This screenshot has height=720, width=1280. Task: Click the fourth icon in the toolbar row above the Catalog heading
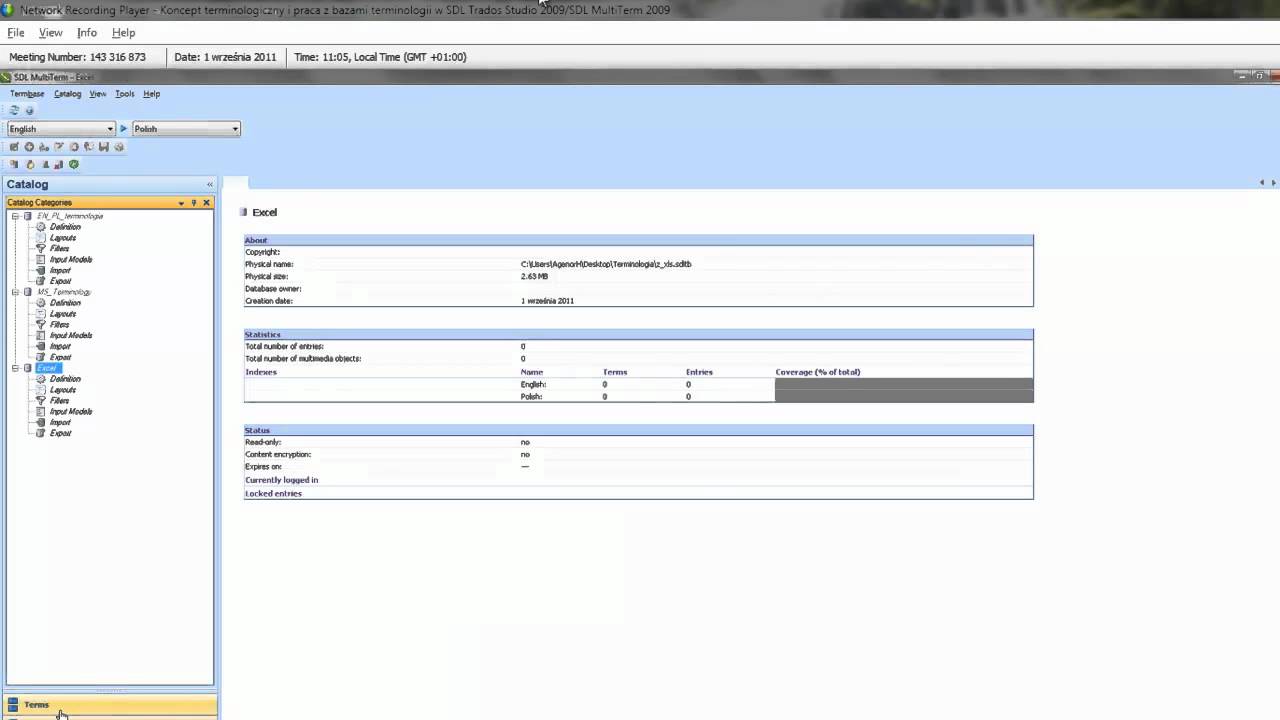tap(59, 165)
